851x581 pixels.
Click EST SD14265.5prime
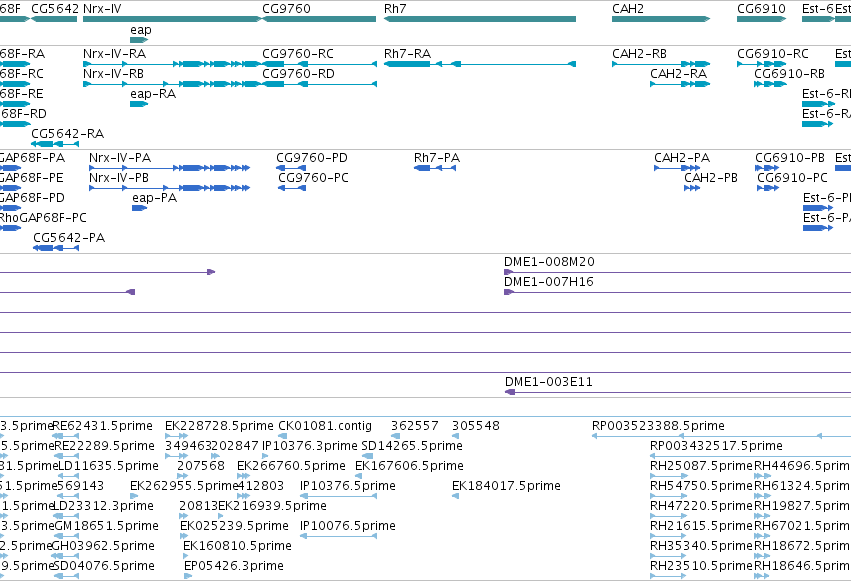[x=367, y=456]
